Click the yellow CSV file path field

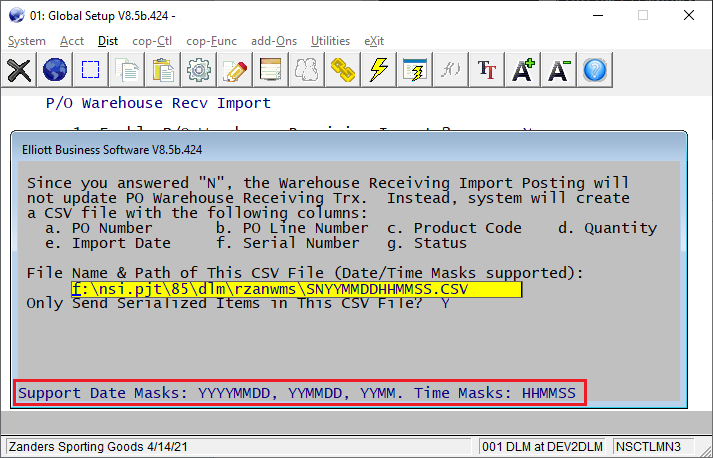tap(296, 289)
